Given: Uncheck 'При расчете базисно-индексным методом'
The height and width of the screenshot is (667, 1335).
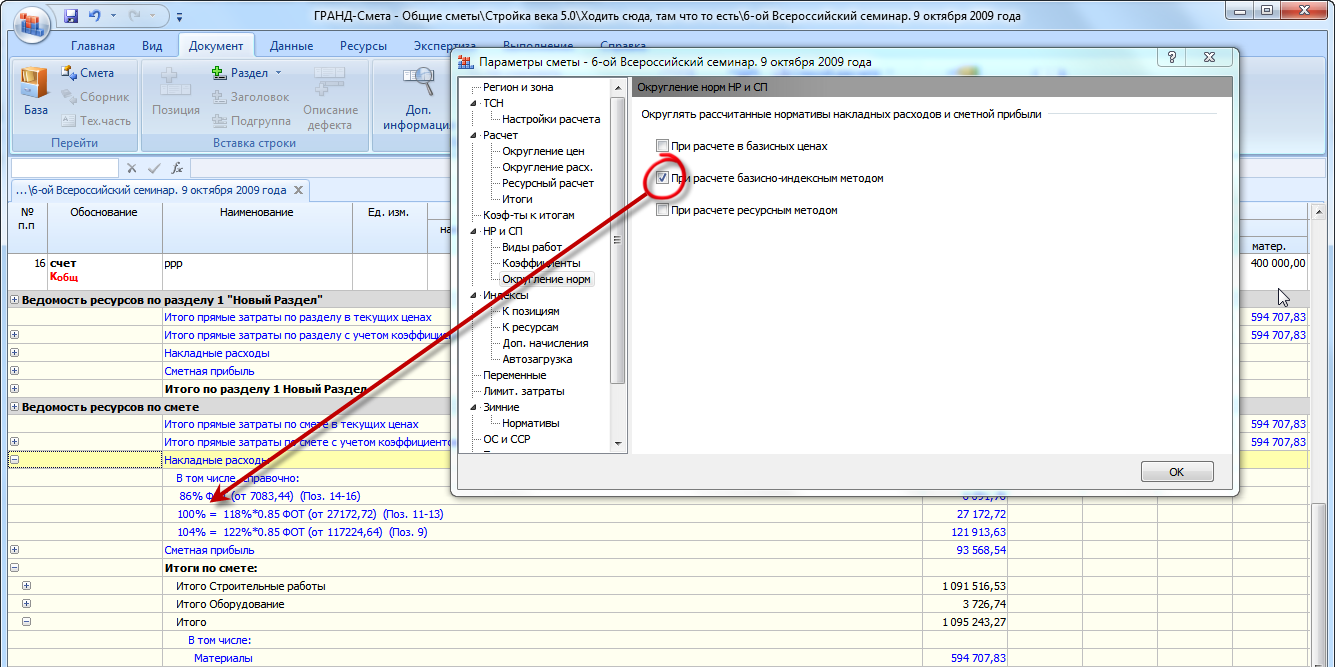Looking at the screenshot, I should point(662,178).
